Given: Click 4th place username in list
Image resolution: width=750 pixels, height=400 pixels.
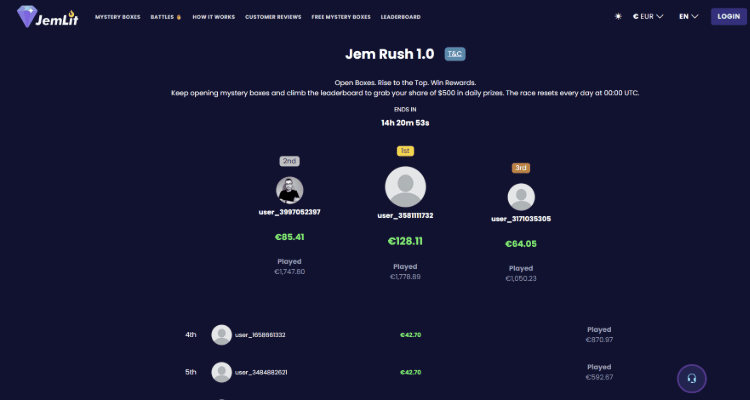Looking at the screenshot, I should click(260, 335).
